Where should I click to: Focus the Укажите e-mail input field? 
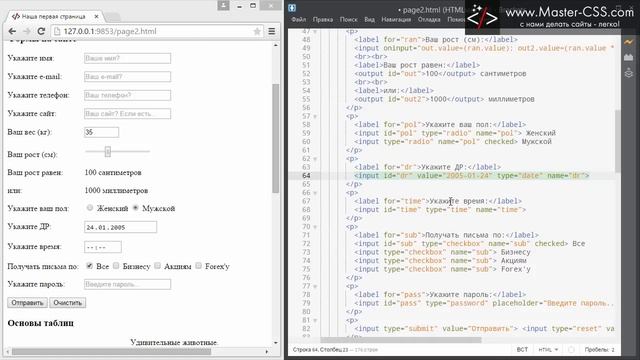click(127, 76)
